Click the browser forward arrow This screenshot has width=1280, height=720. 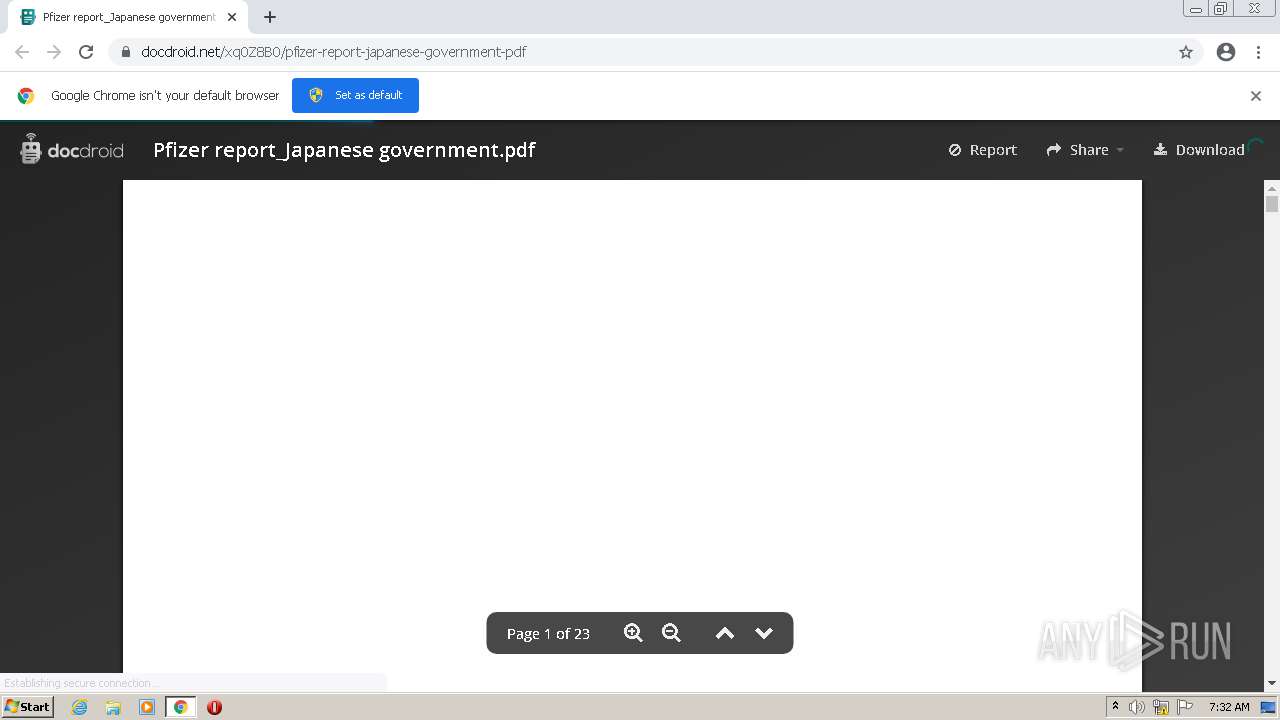pyautogui.click(x=54, y=52)
